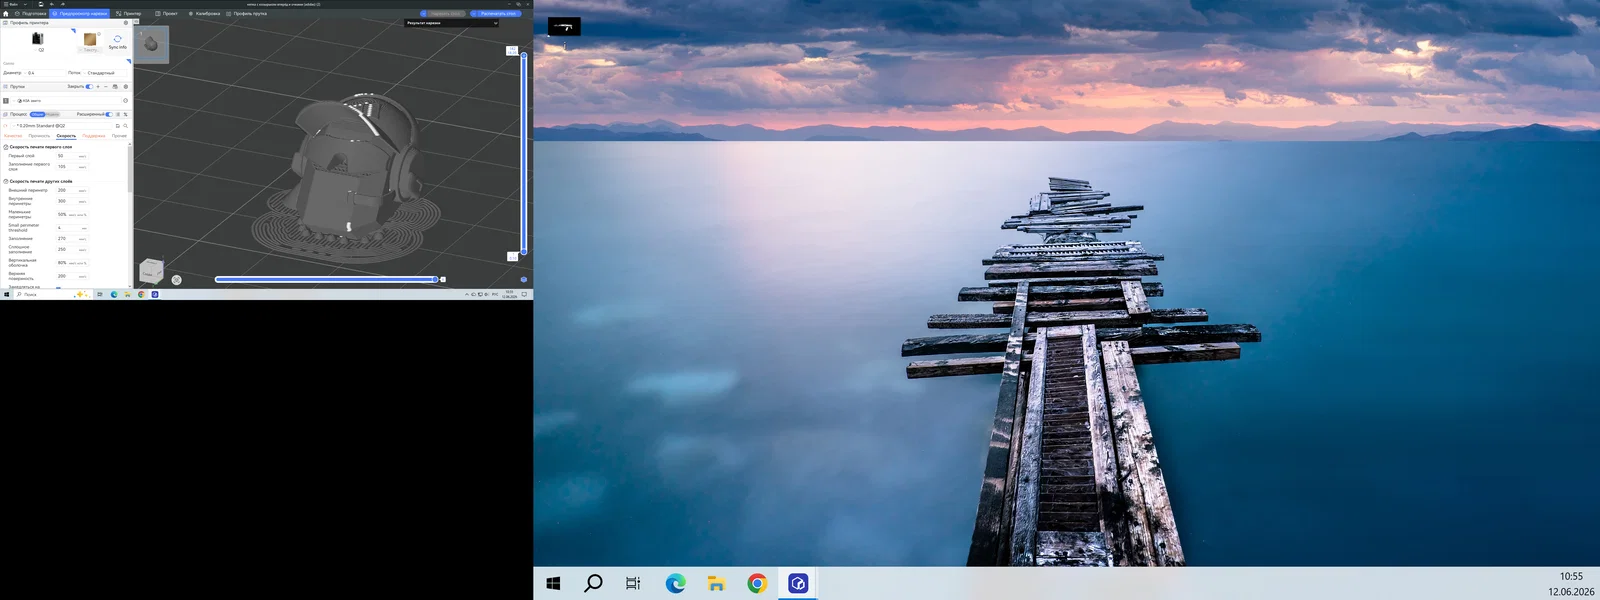Click the outer wall speed 200 field
The height and width of the screenshot is (600, 1600).
coord(72,190)
